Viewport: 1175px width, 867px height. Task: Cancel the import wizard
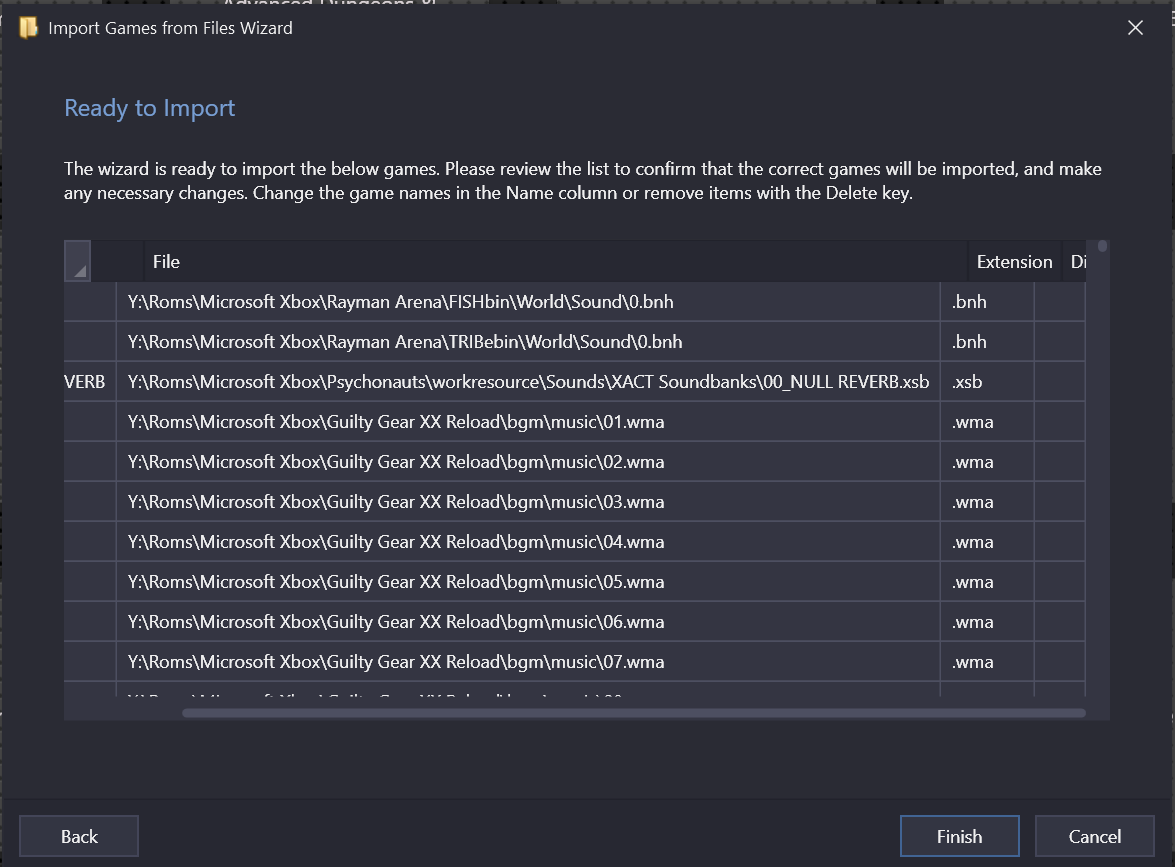point(1095,836)
